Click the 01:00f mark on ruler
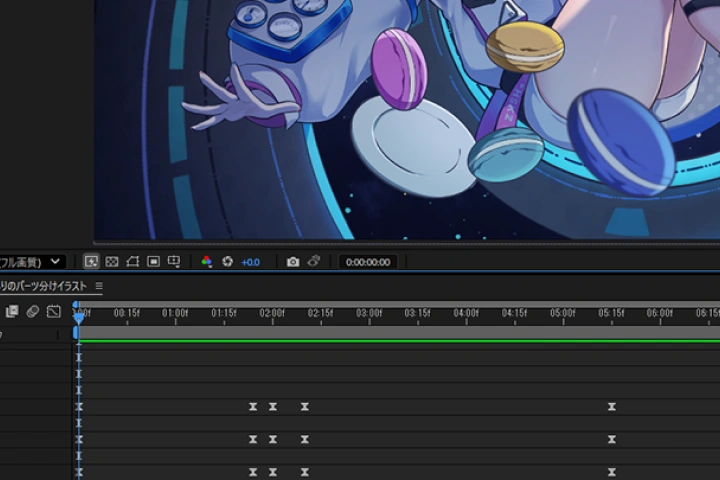The height and width of the screenshot is (480, 720). pos(175,313)
